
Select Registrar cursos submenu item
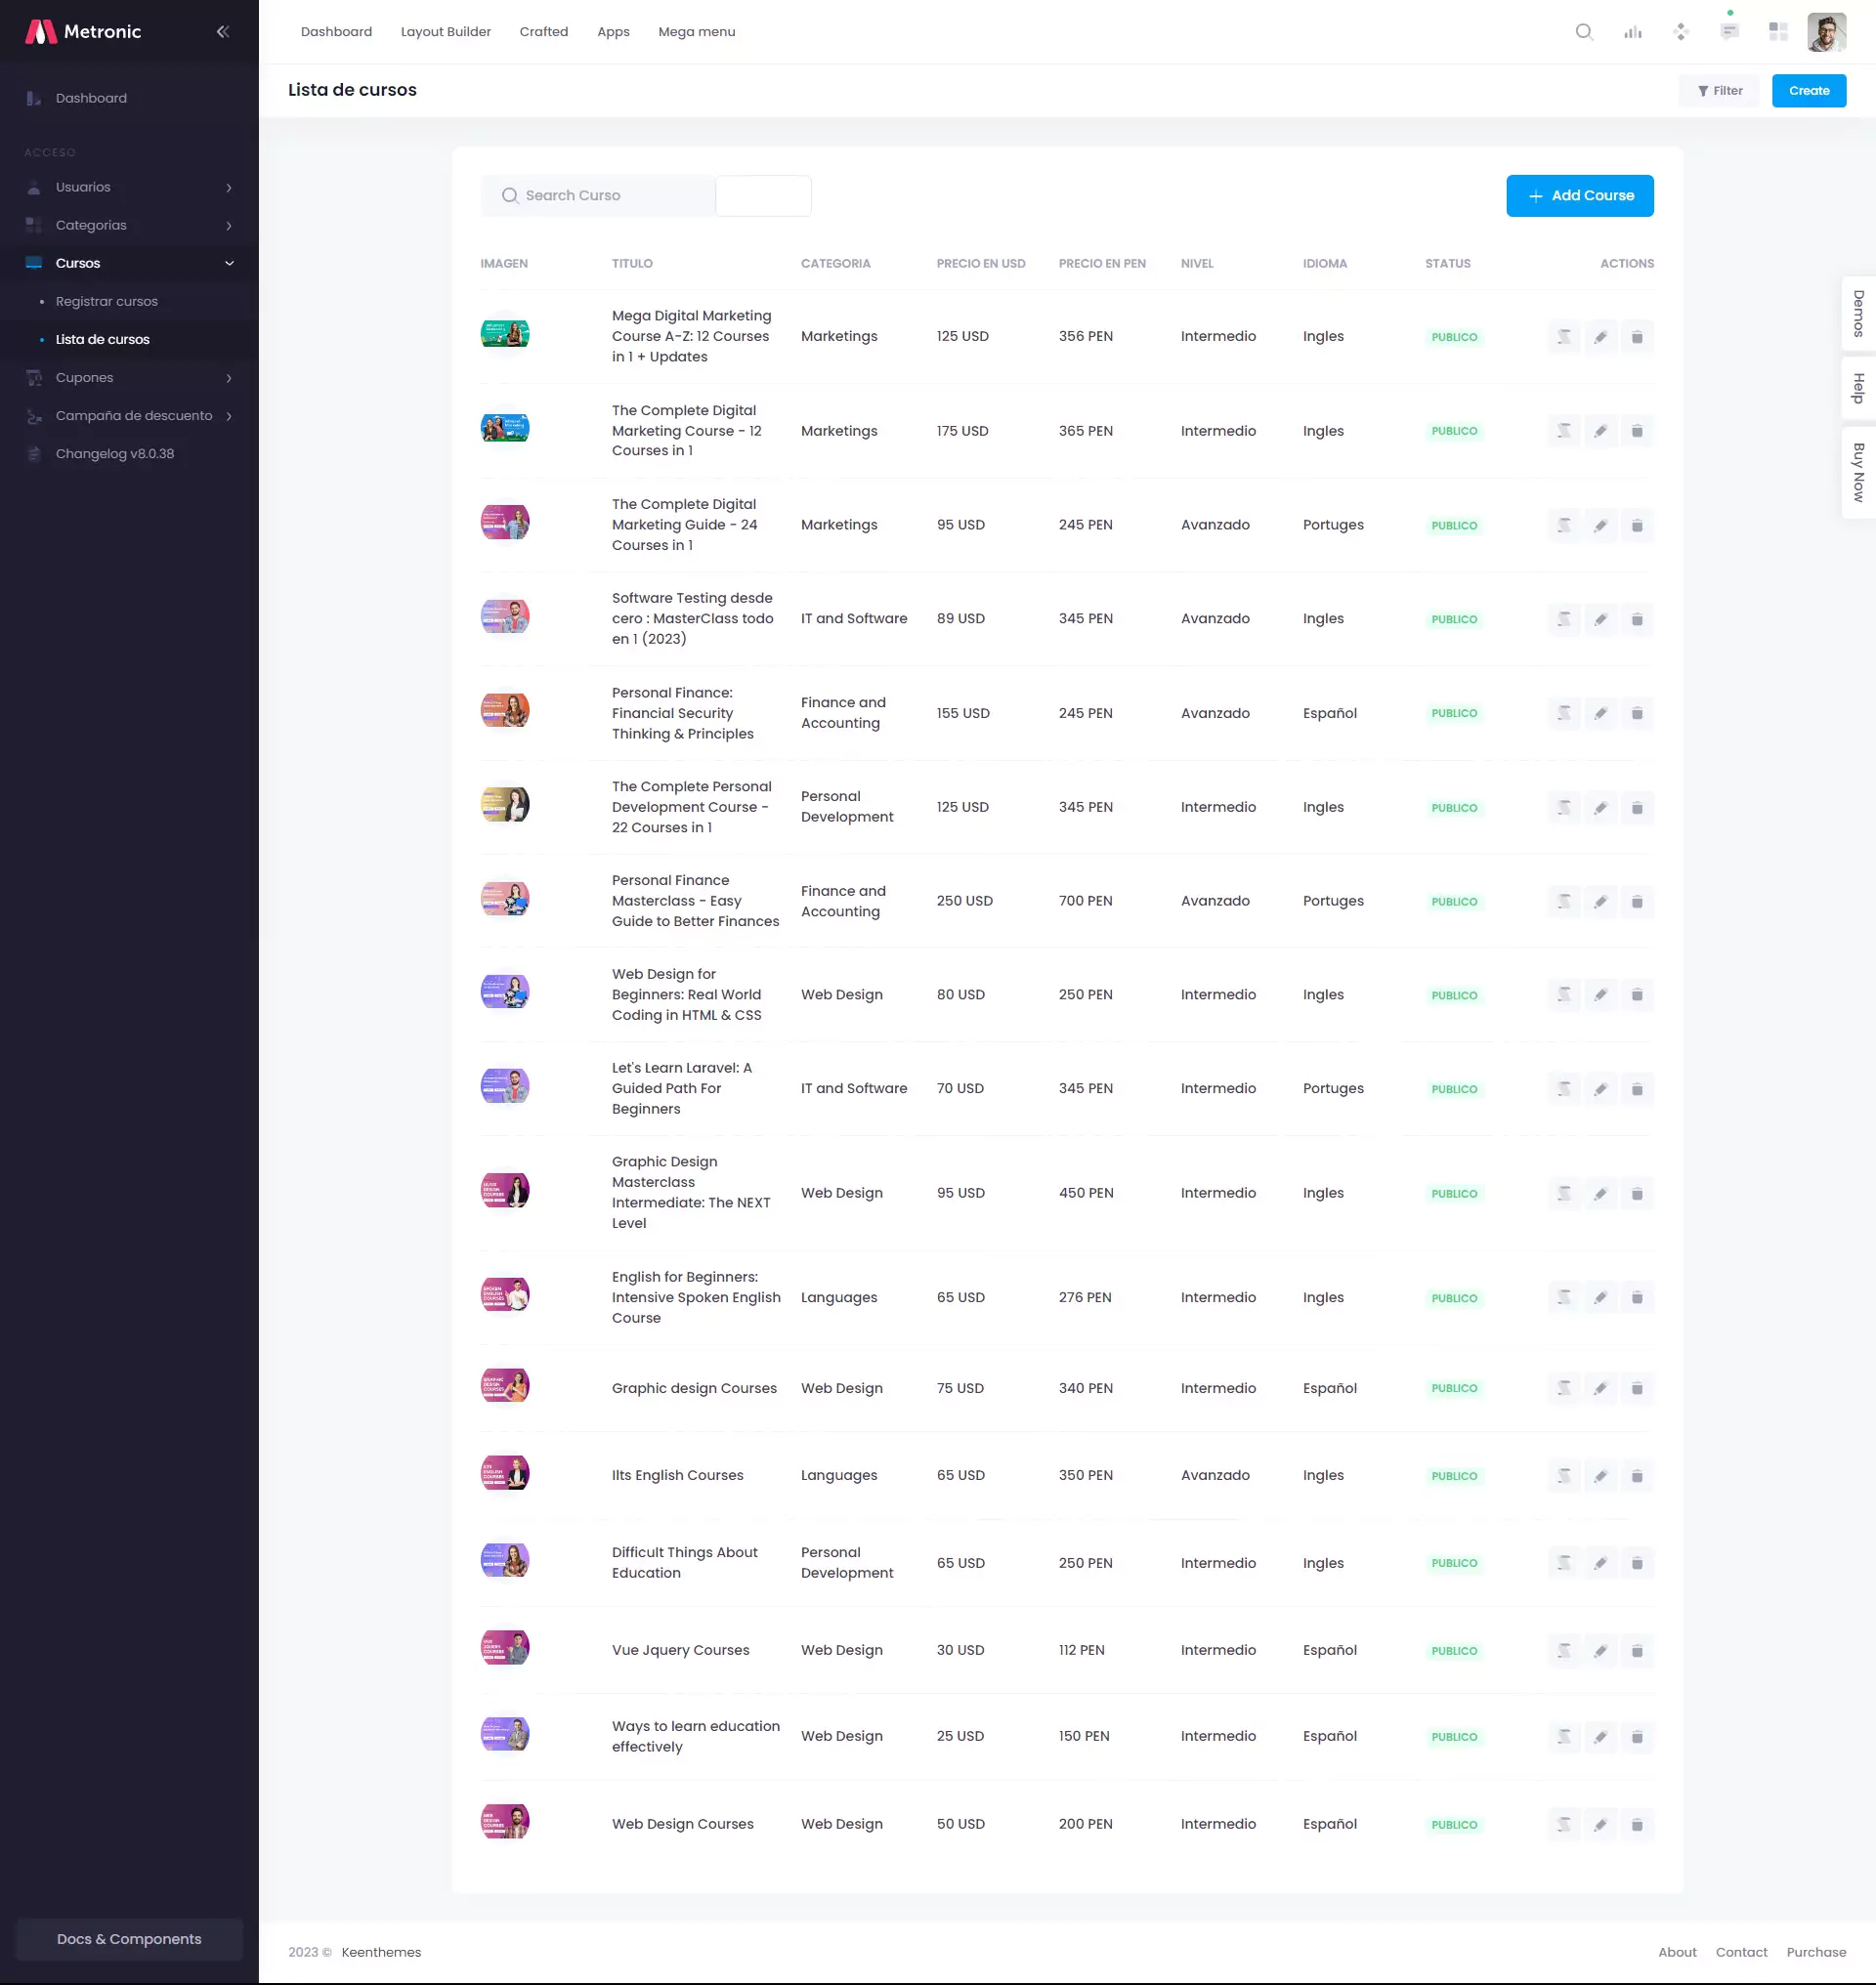click(x=107, y=301)
